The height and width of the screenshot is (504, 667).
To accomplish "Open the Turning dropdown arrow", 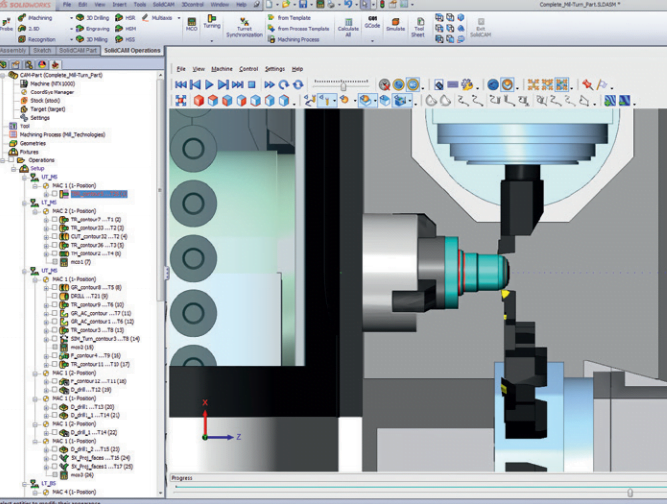I will pyautogui.click(x=211, y=41).
